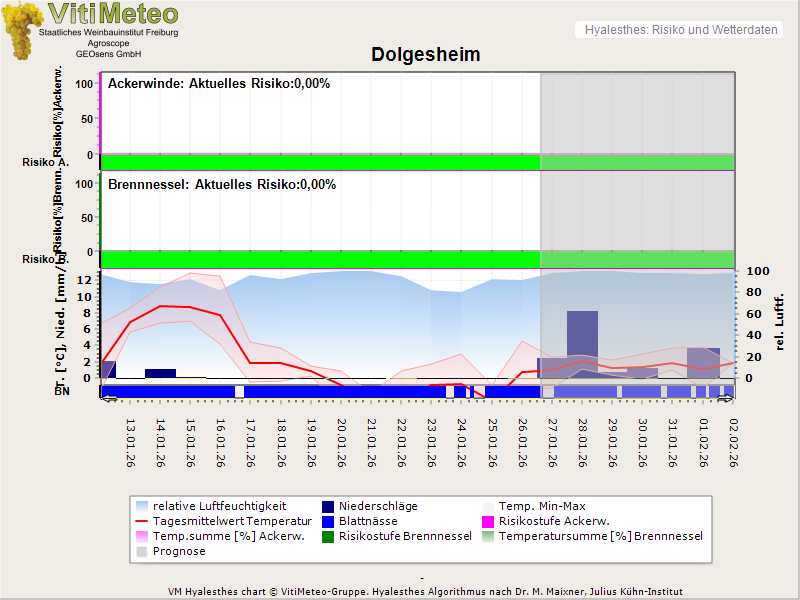Click the gray Prognose legend icon

142,551
